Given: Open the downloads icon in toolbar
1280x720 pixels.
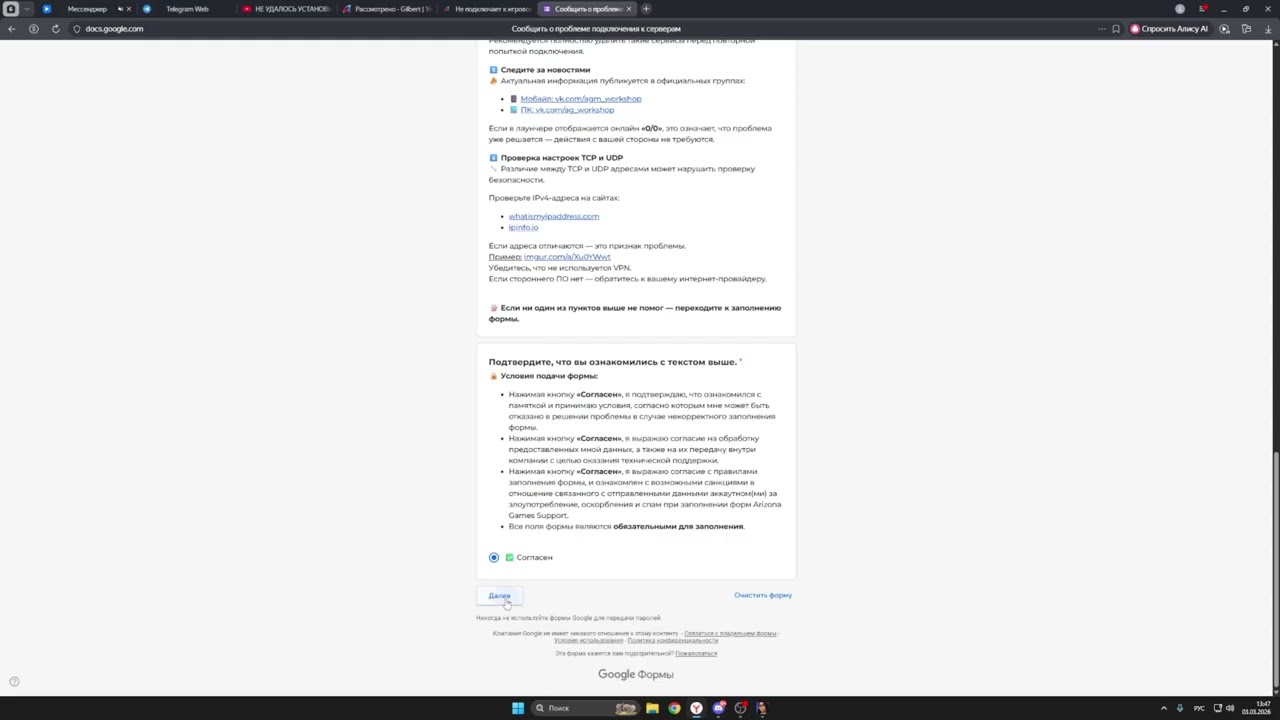Looking at the screenshot, I should [1268, 29].
